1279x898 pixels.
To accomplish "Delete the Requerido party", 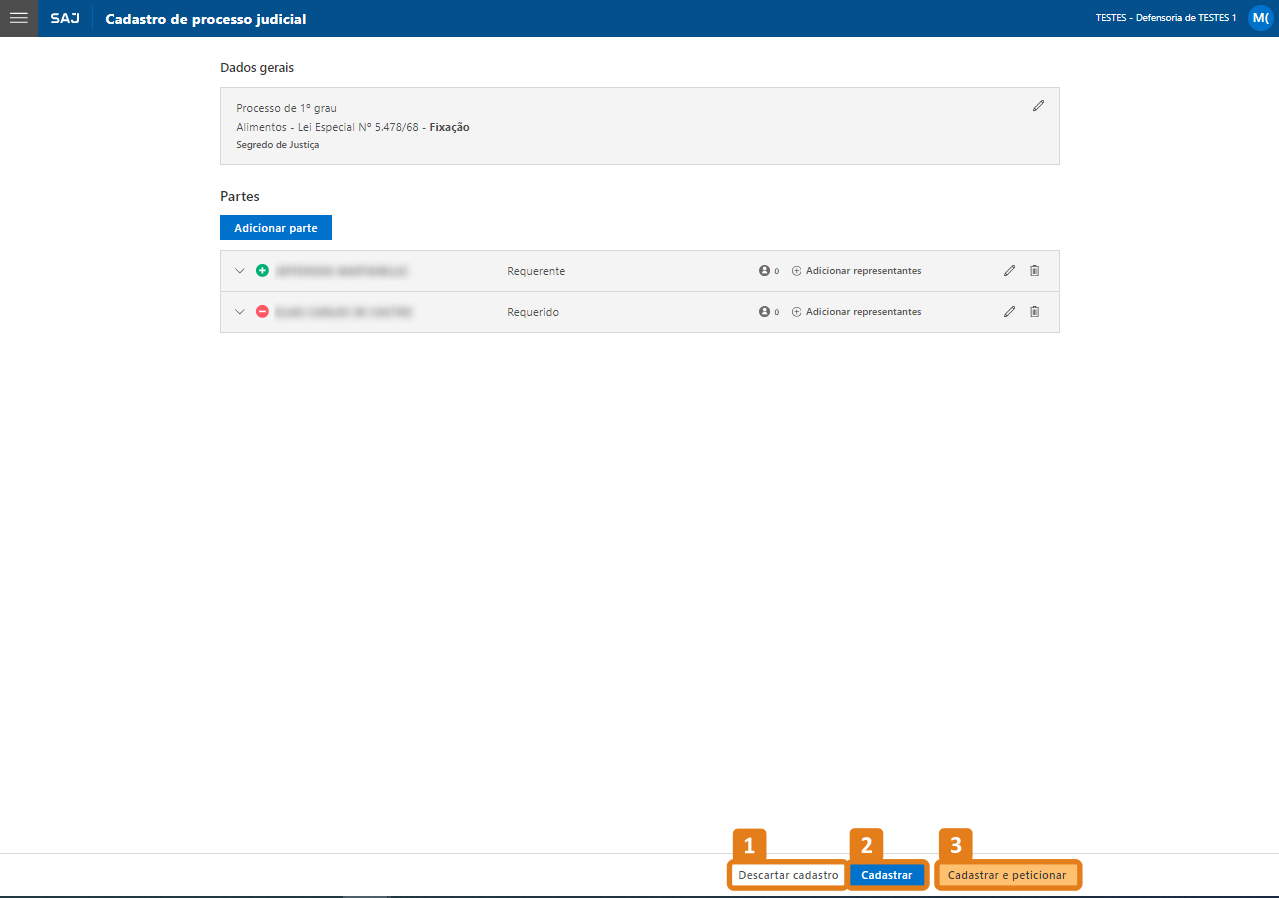I will coord(1035,312).
